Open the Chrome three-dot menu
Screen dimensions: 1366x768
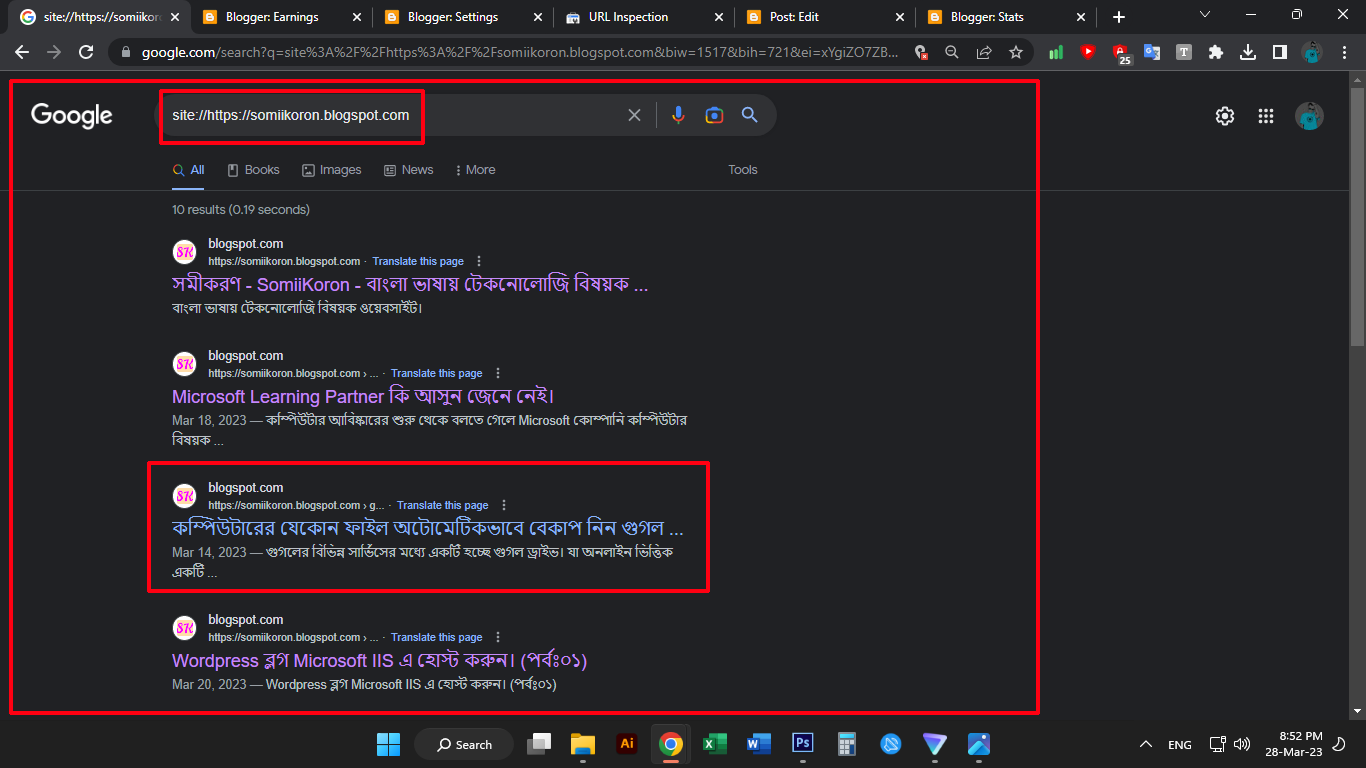pyautogui.click(x=1344, y=52)
